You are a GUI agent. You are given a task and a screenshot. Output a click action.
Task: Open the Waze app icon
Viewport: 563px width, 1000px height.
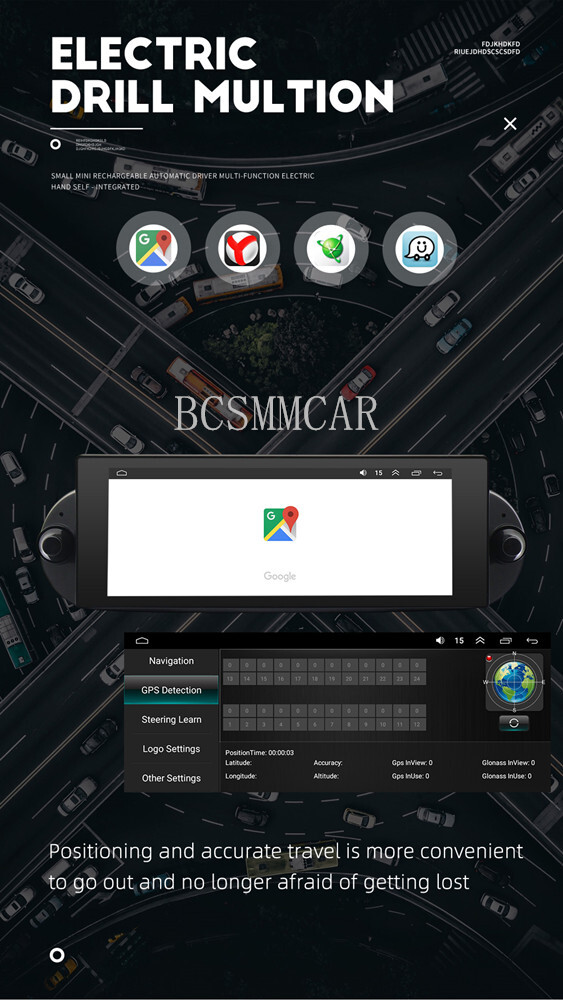pos(420,248)
